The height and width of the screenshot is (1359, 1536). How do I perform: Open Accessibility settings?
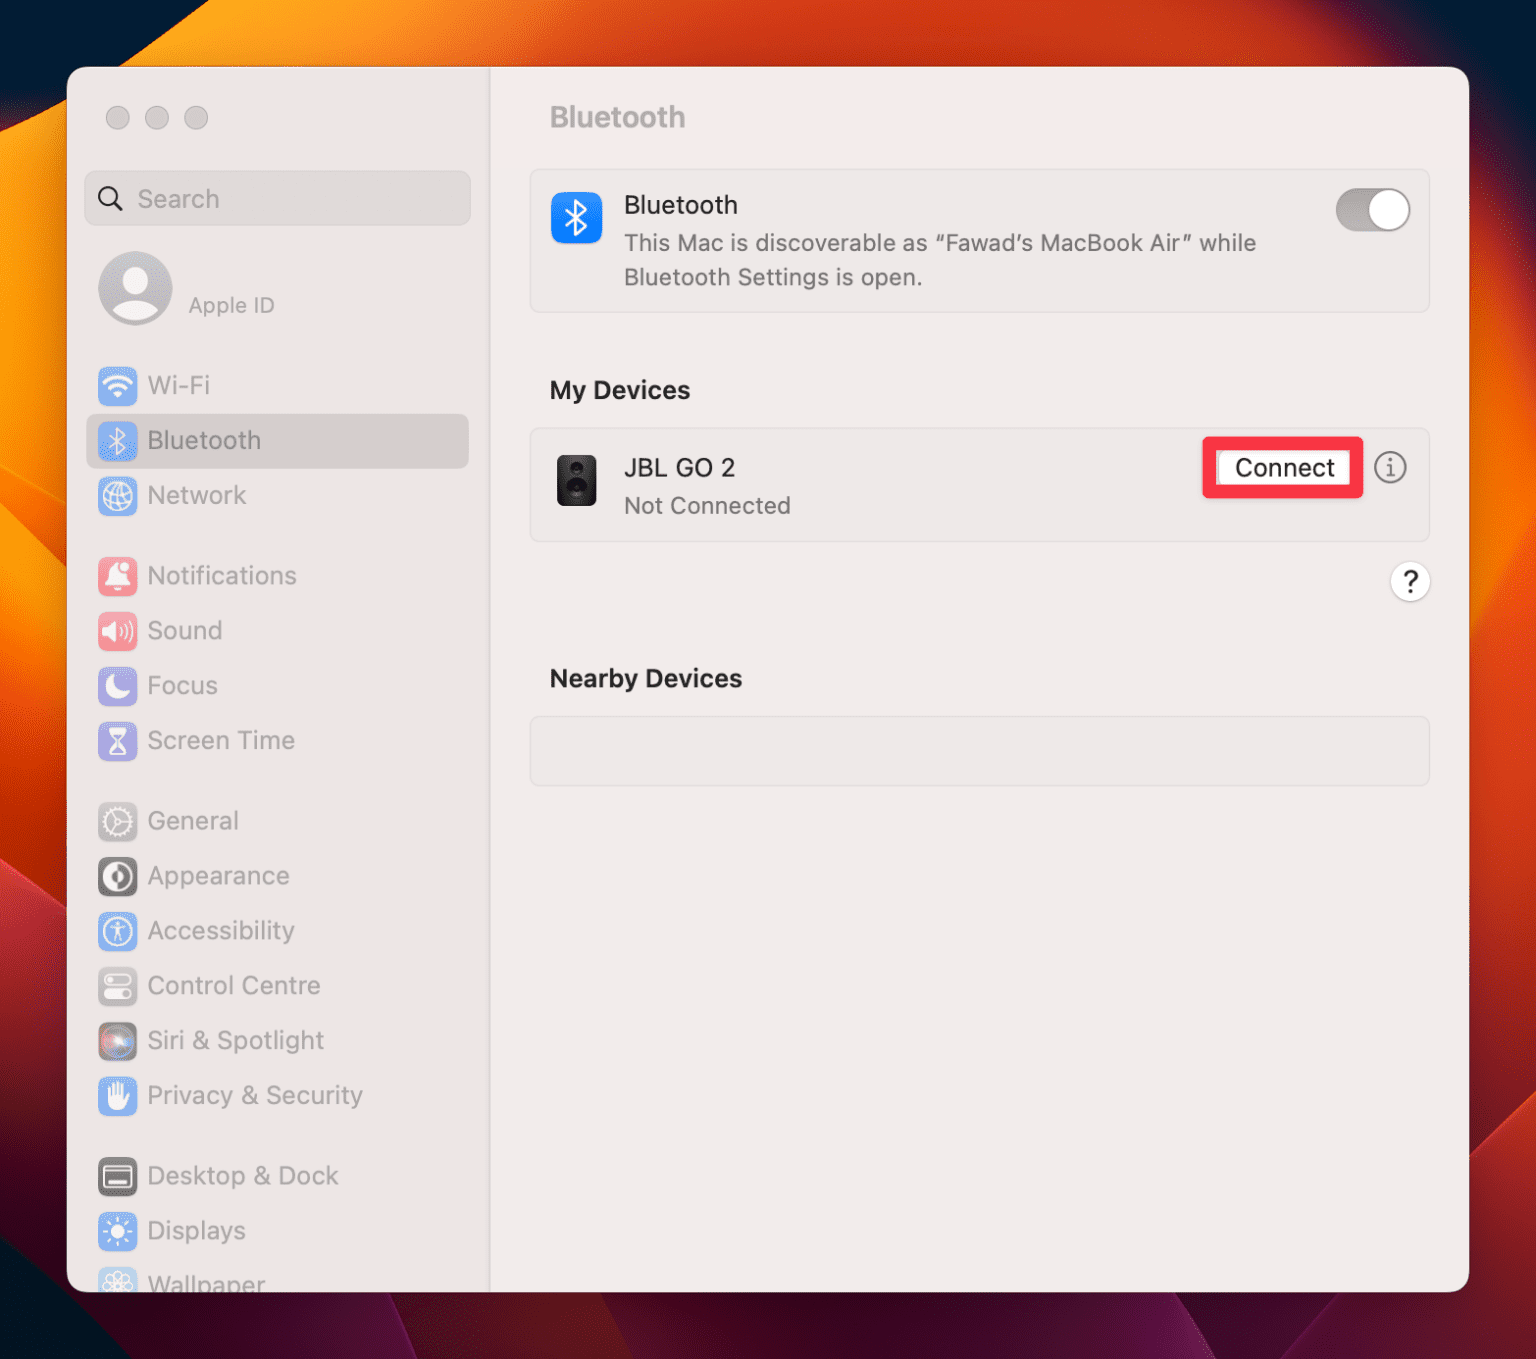point(221,930)
